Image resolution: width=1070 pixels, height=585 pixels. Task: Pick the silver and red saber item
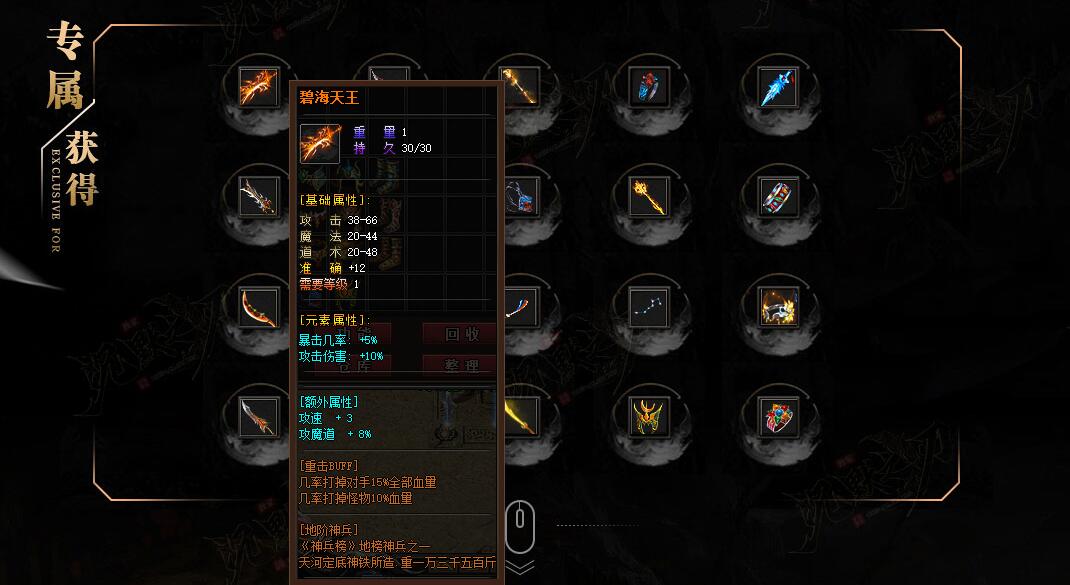pos(259,417)
